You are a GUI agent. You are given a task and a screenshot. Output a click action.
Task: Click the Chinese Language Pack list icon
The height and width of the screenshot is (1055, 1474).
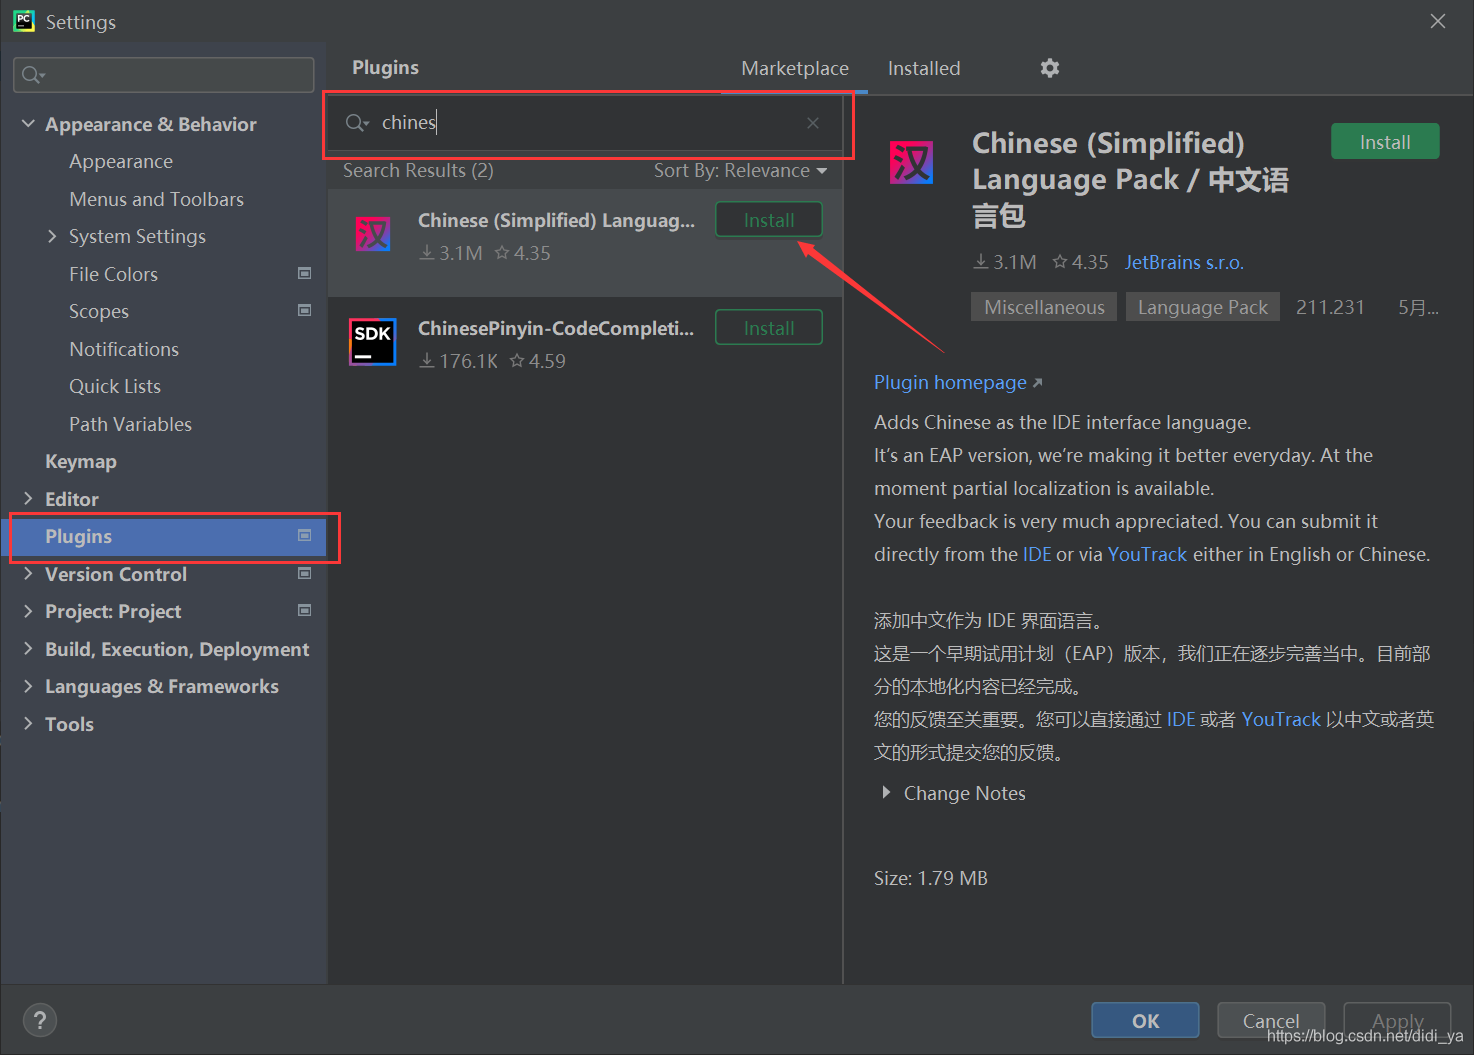point(373,235)
